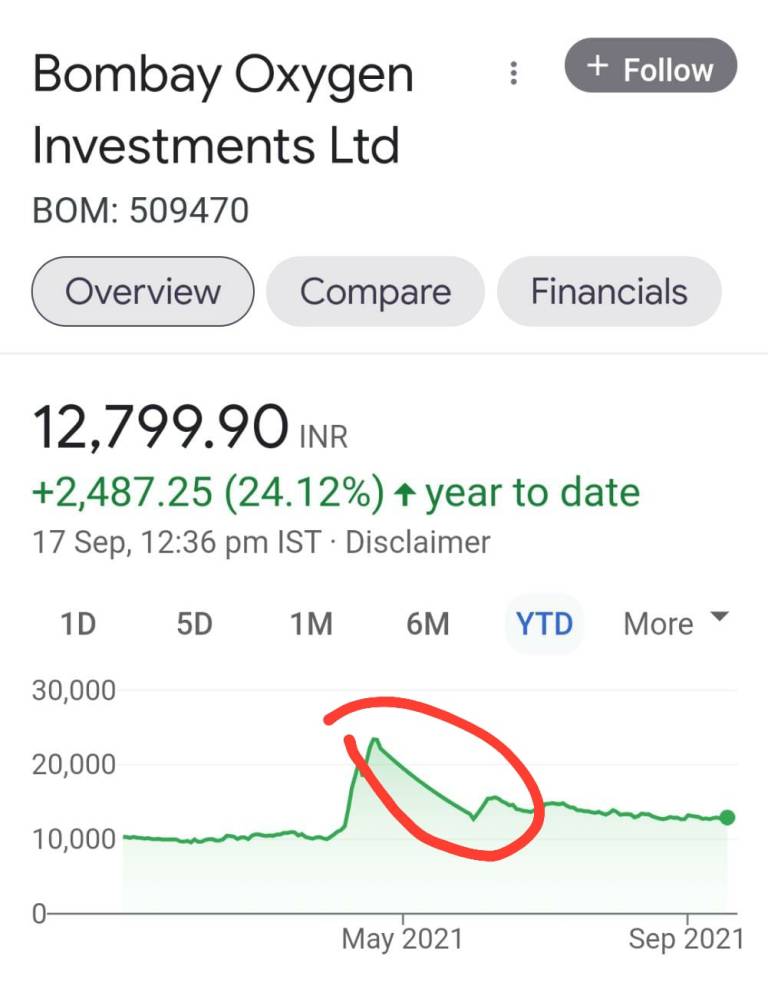Click the Follow button

pyautogui.click(x=650, y=69)
